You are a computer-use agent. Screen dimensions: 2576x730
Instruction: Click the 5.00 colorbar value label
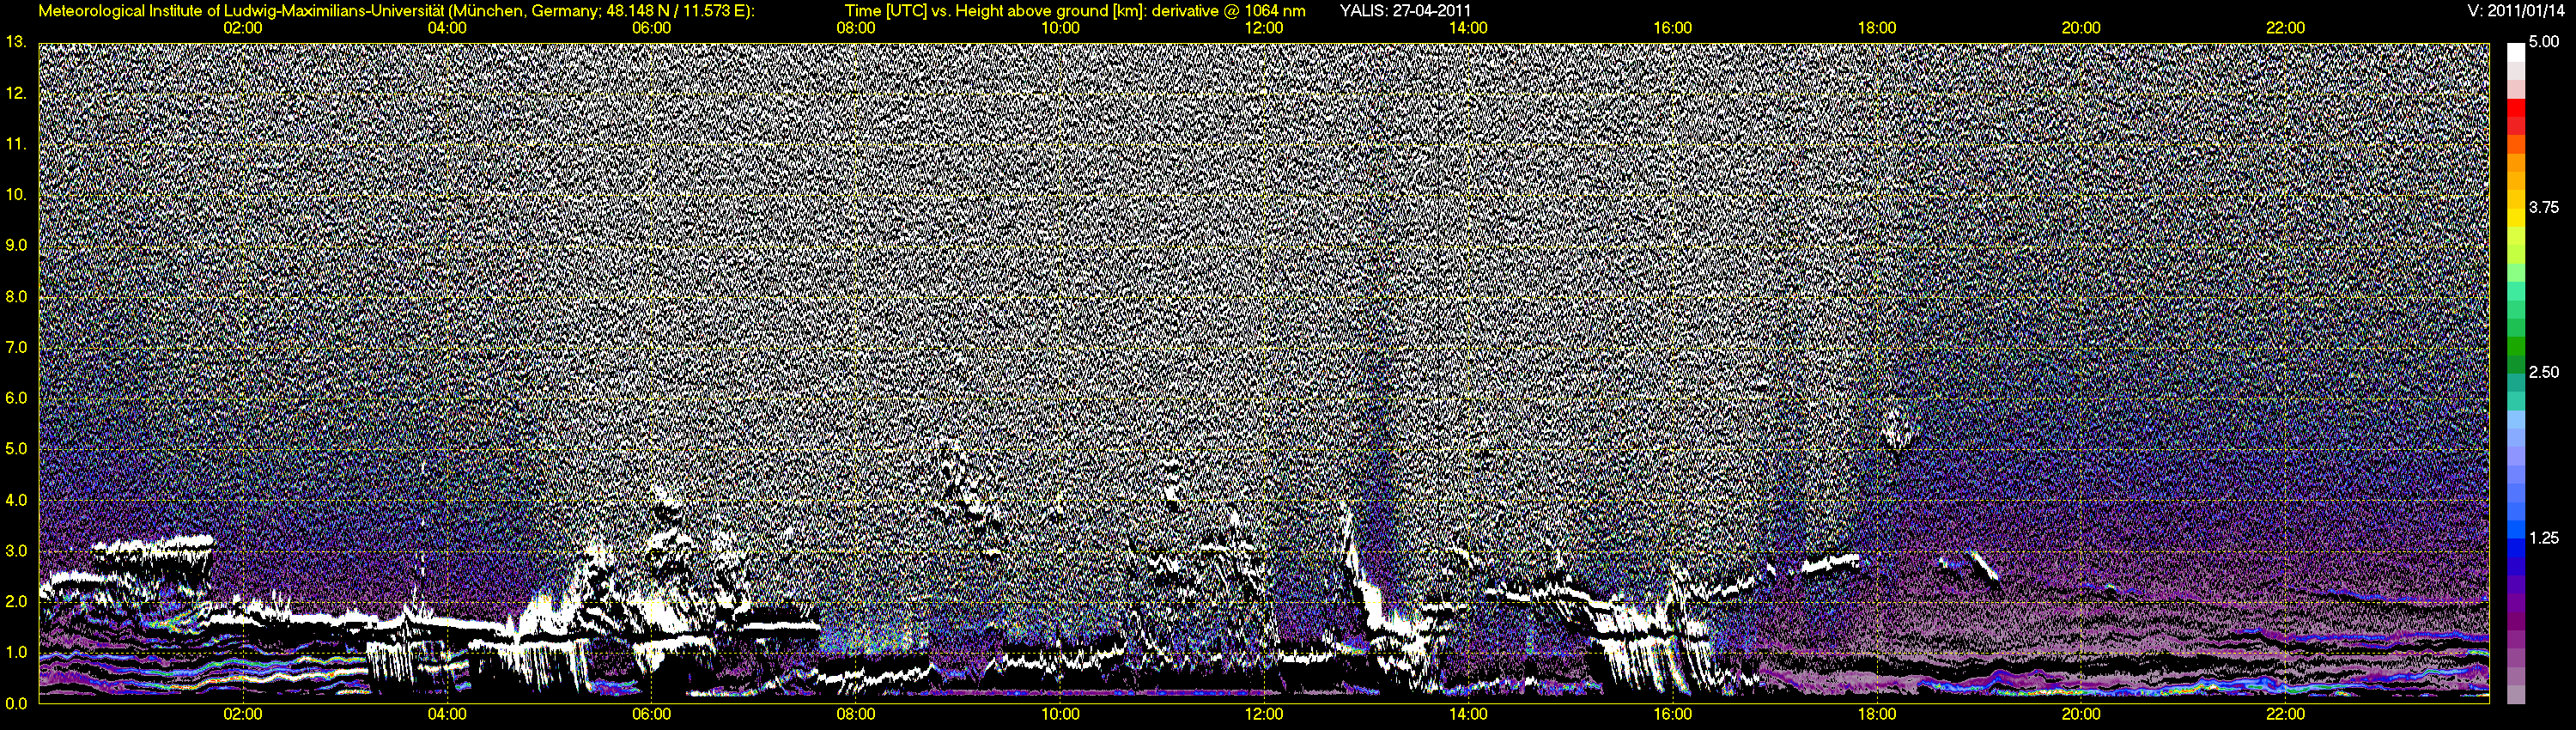pyautogui.click(x=2544, y=42)
